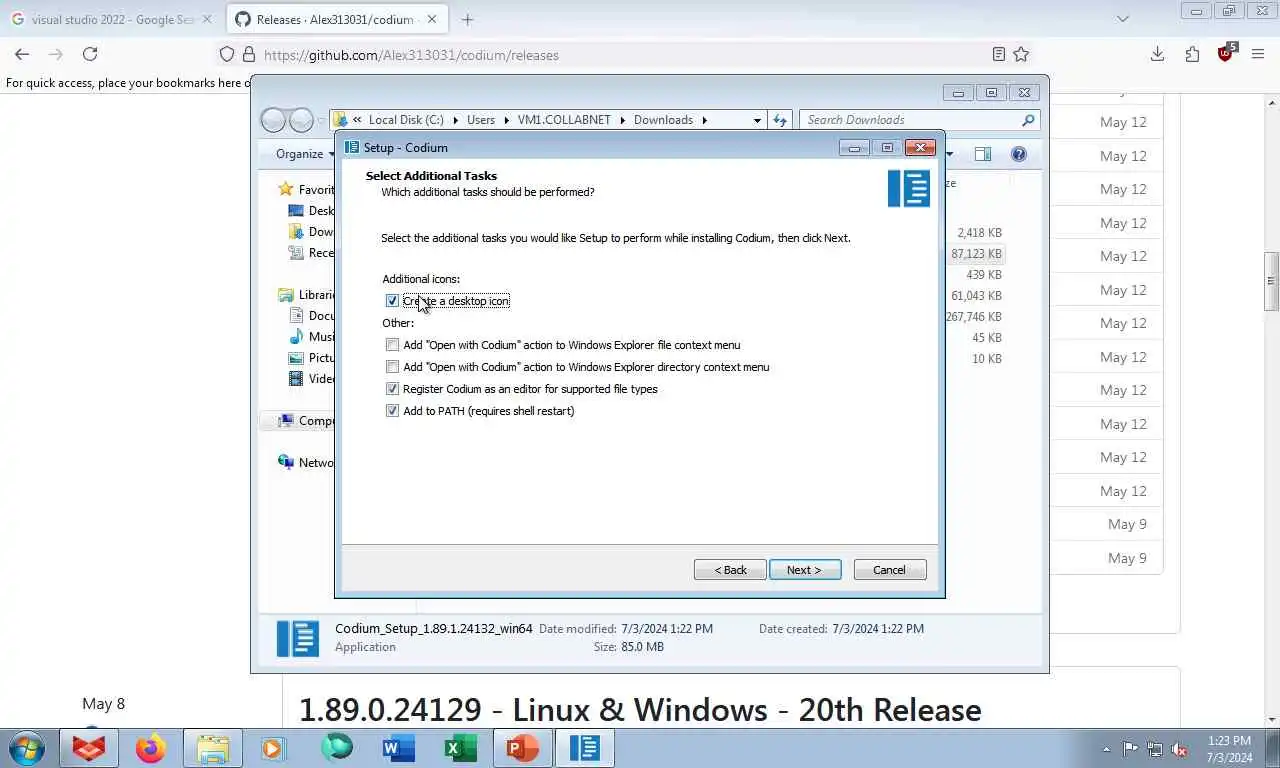This screenshot has width=1280, height=768.
Task: Select Downloads in address breadcrumb
Action: pos(663,120)
